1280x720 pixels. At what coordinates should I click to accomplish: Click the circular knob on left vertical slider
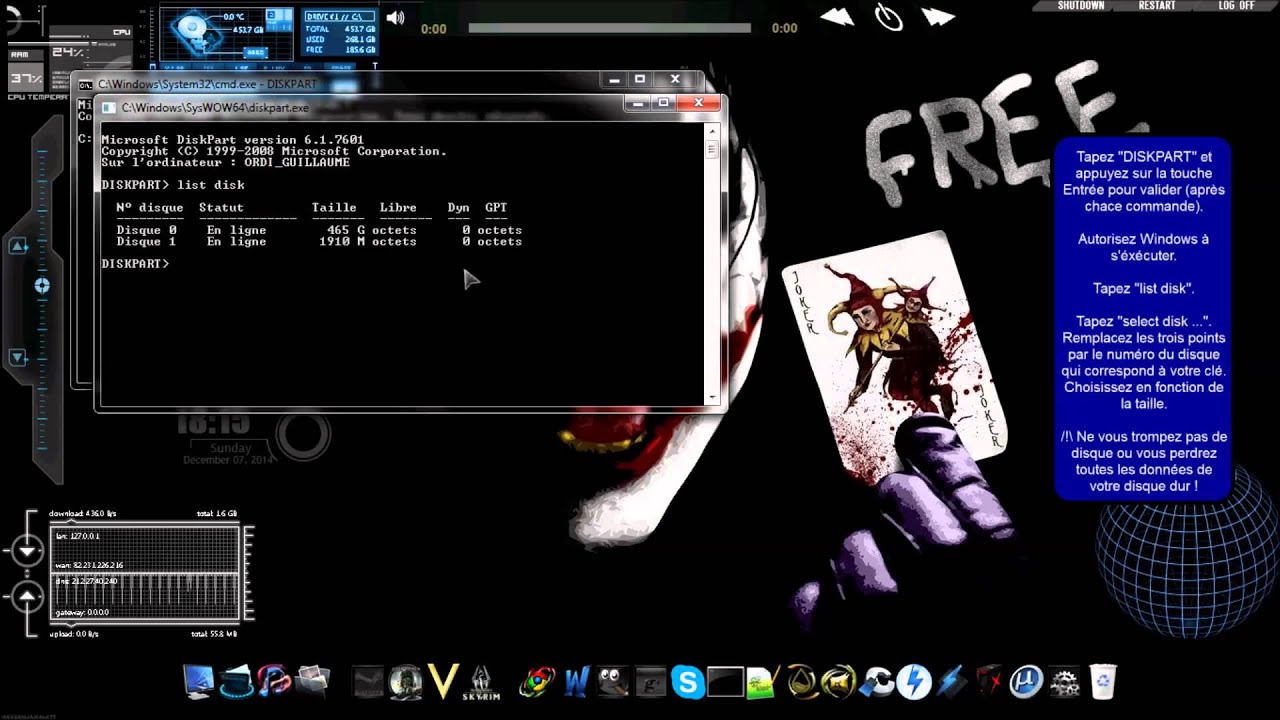point(42,286)
